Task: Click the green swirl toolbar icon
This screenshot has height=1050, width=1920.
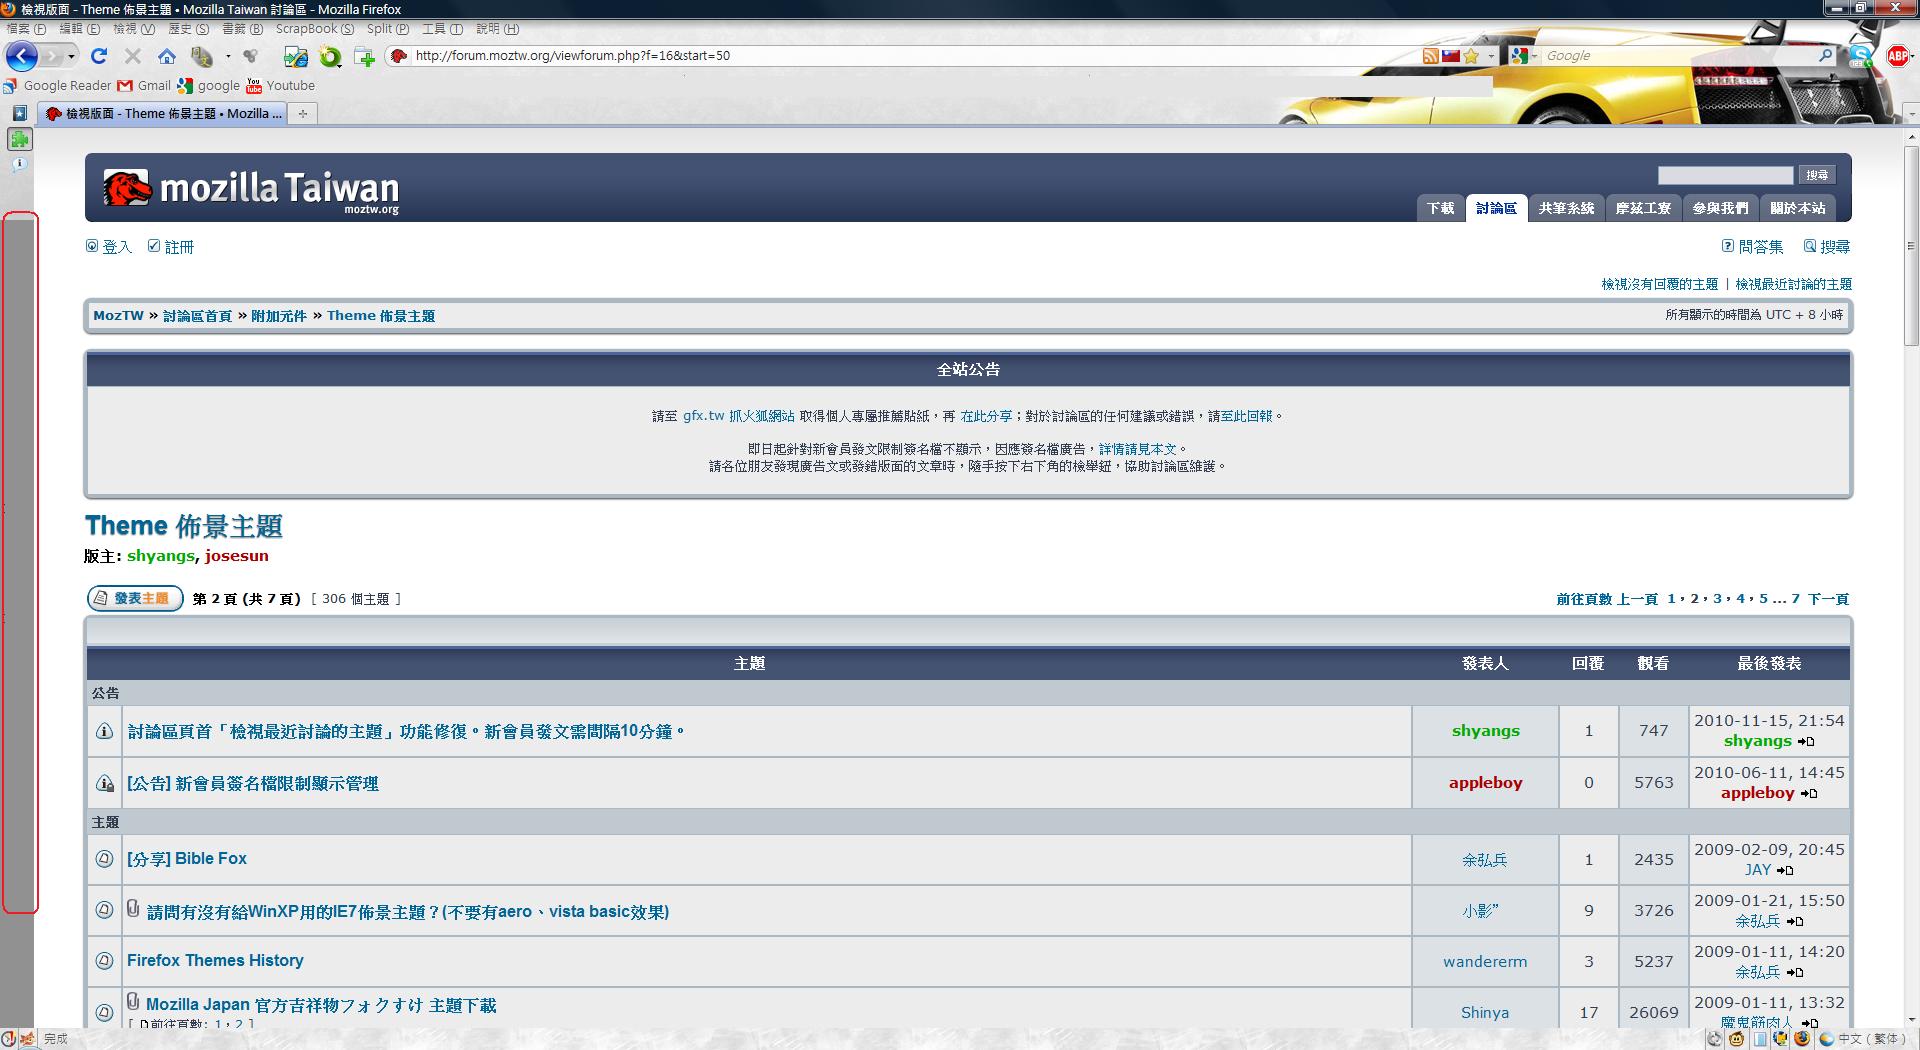Action: tap(330, 57)
